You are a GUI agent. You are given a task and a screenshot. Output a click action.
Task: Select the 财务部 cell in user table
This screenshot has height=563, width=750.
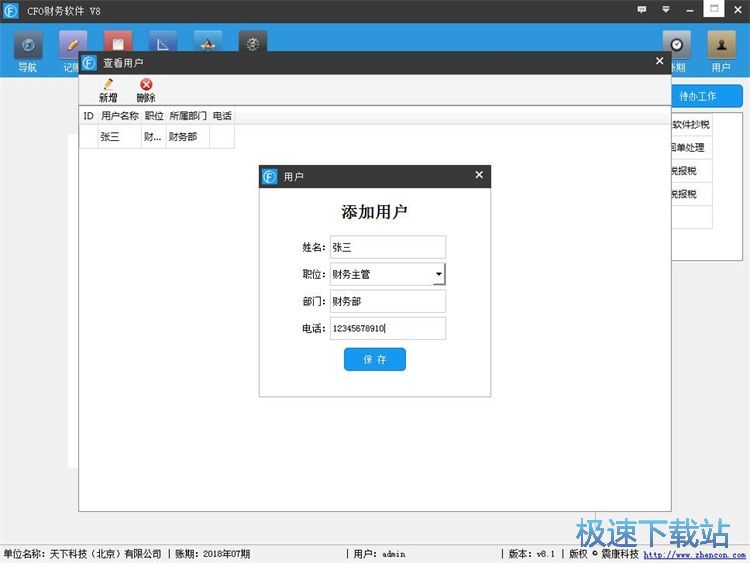tap(188, 137)
